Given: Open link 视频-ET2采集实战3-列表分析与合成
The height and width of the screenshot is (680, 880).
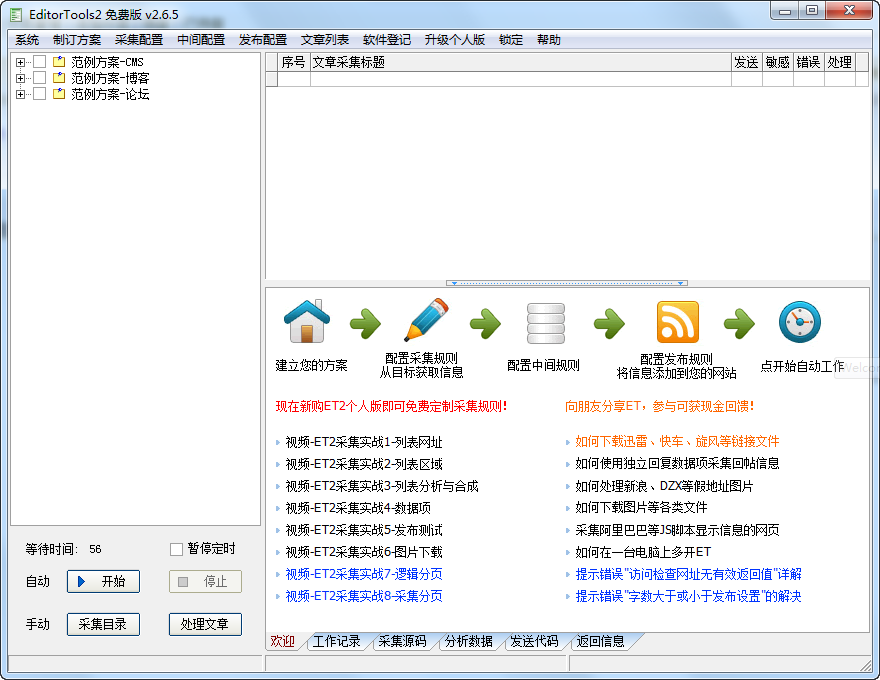Looking at the screenshot, I should (382, 486).
